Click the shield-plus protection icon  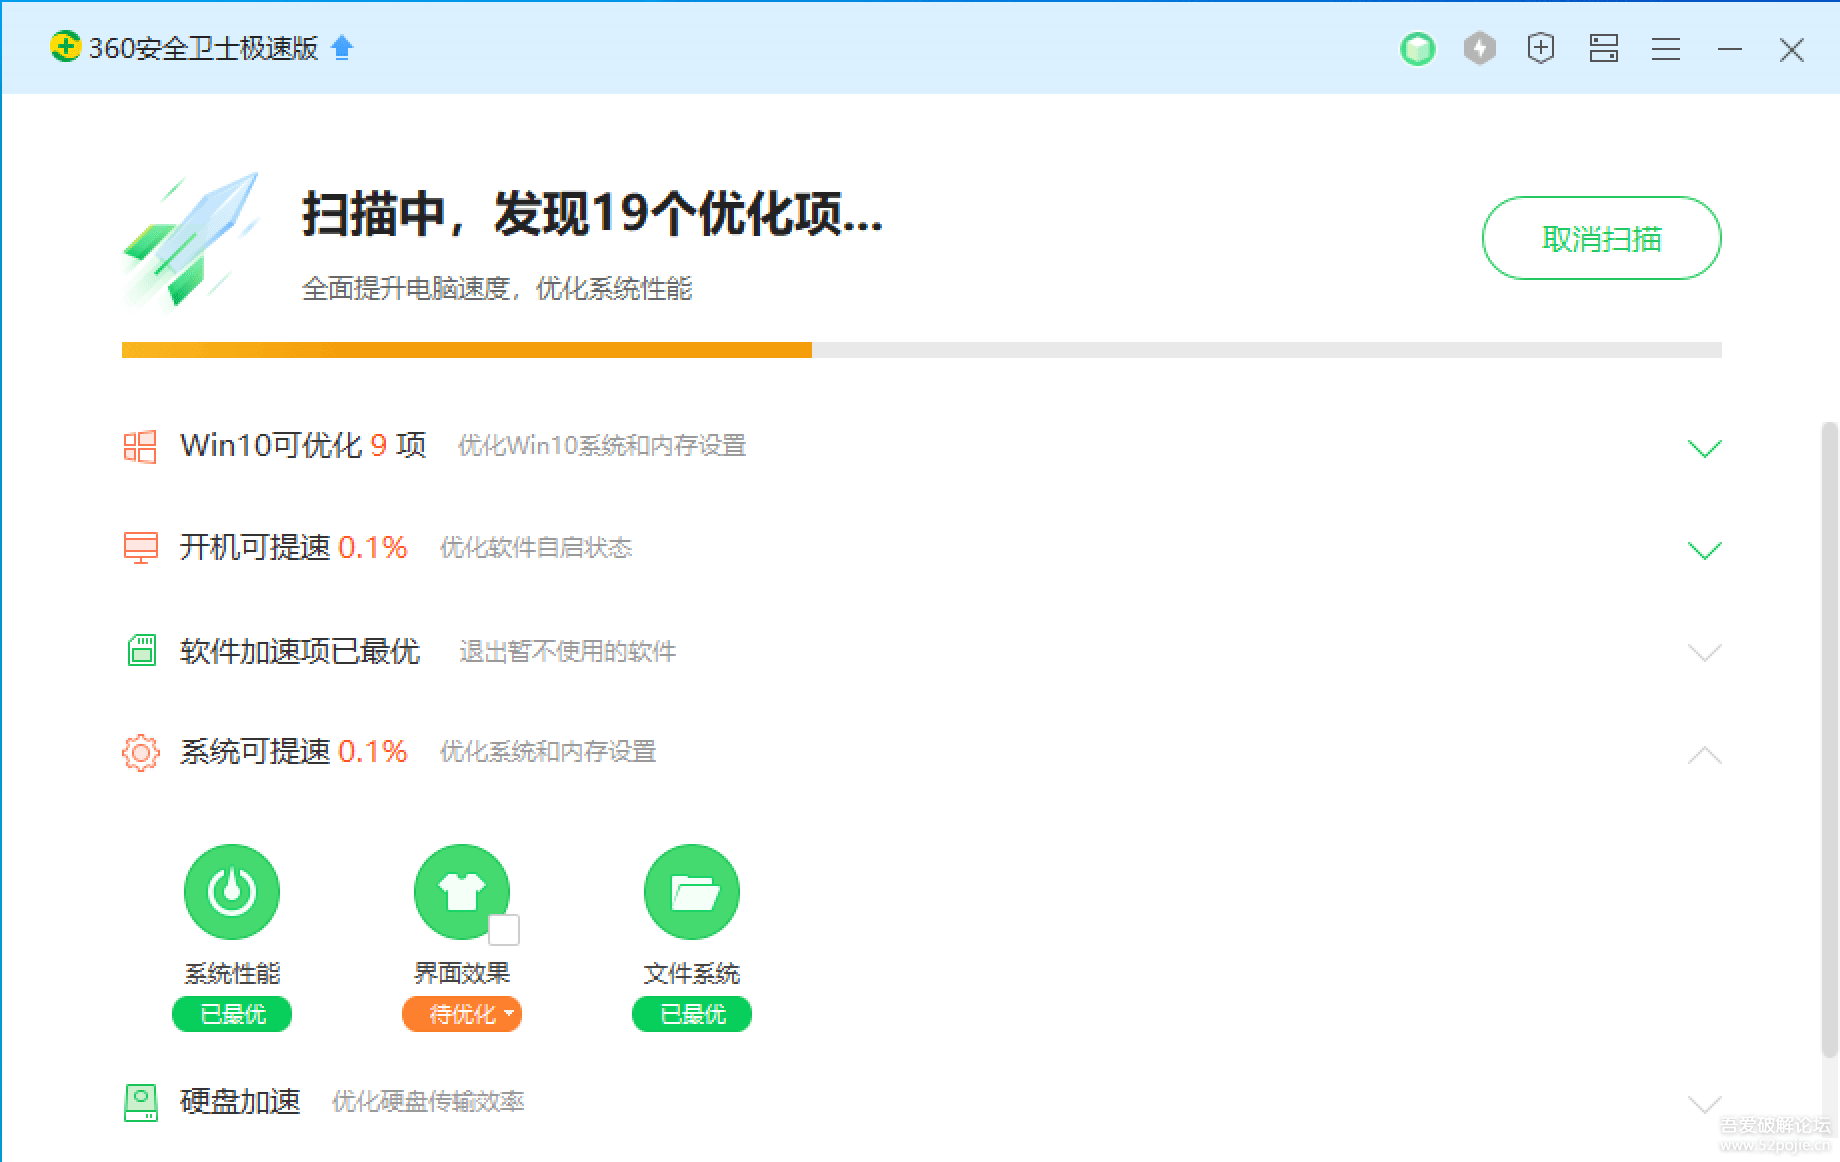click(x=1541, y=48)
